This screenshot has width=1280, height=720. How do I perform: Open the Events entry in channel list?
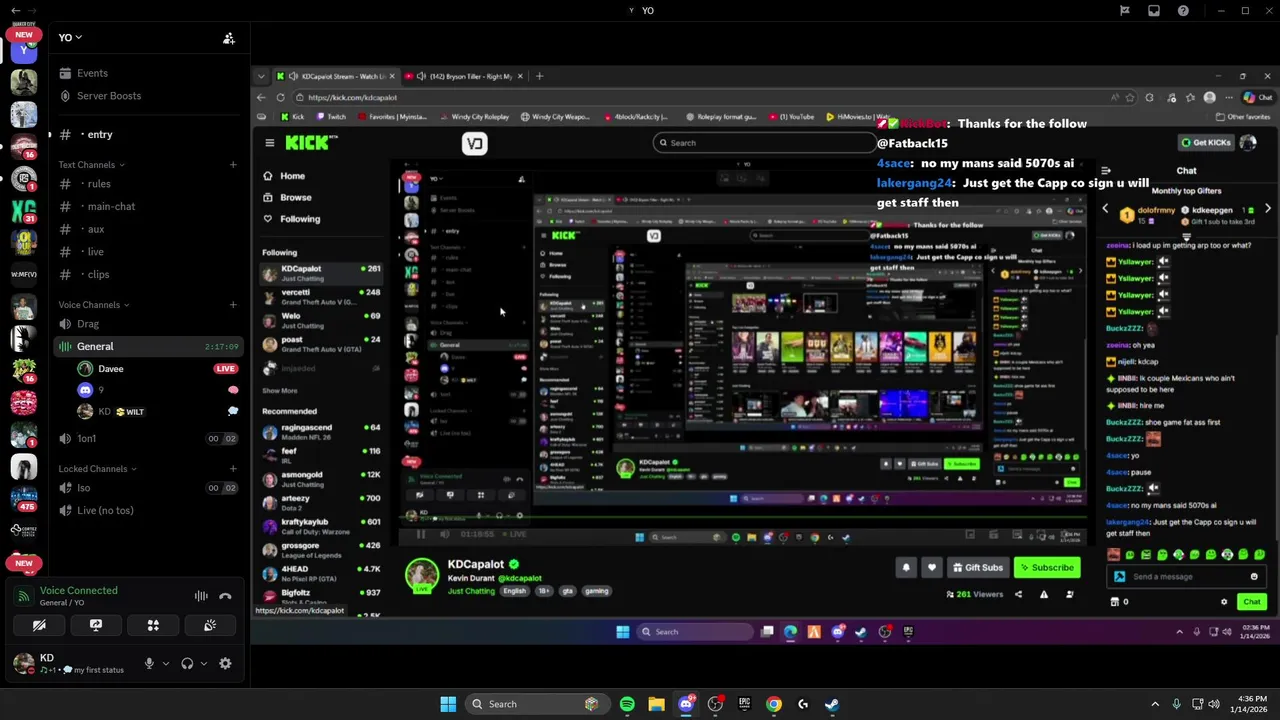(147, 73)
